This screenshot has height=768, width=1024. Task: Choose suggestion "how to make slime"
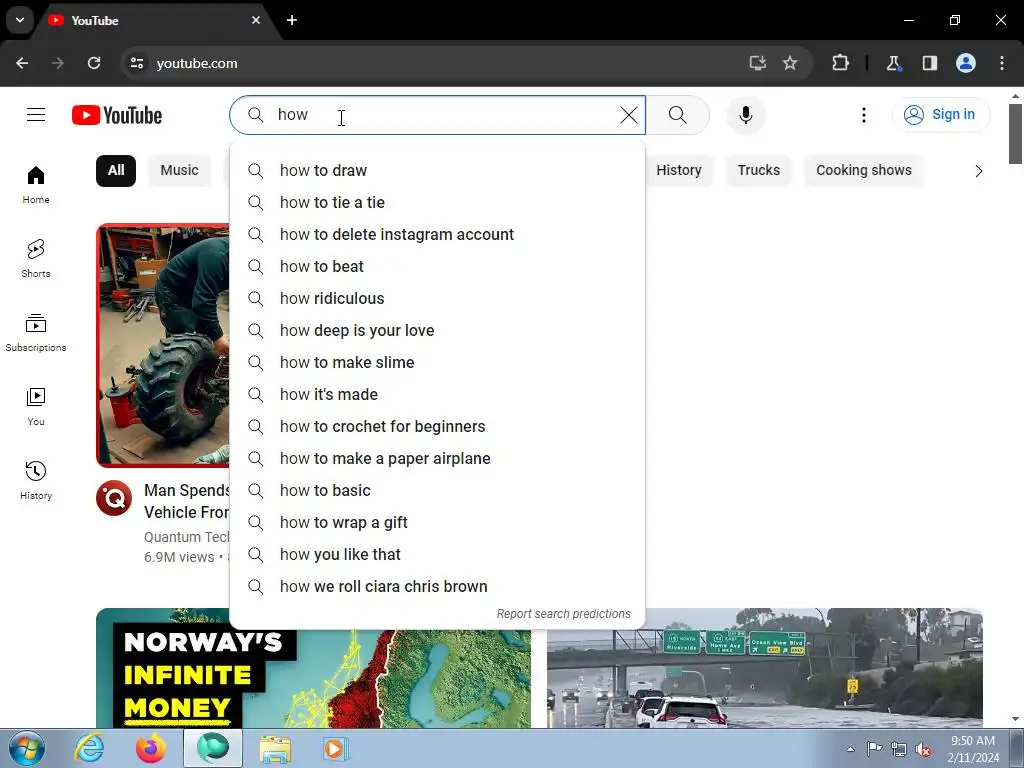(x=438, y=362)
